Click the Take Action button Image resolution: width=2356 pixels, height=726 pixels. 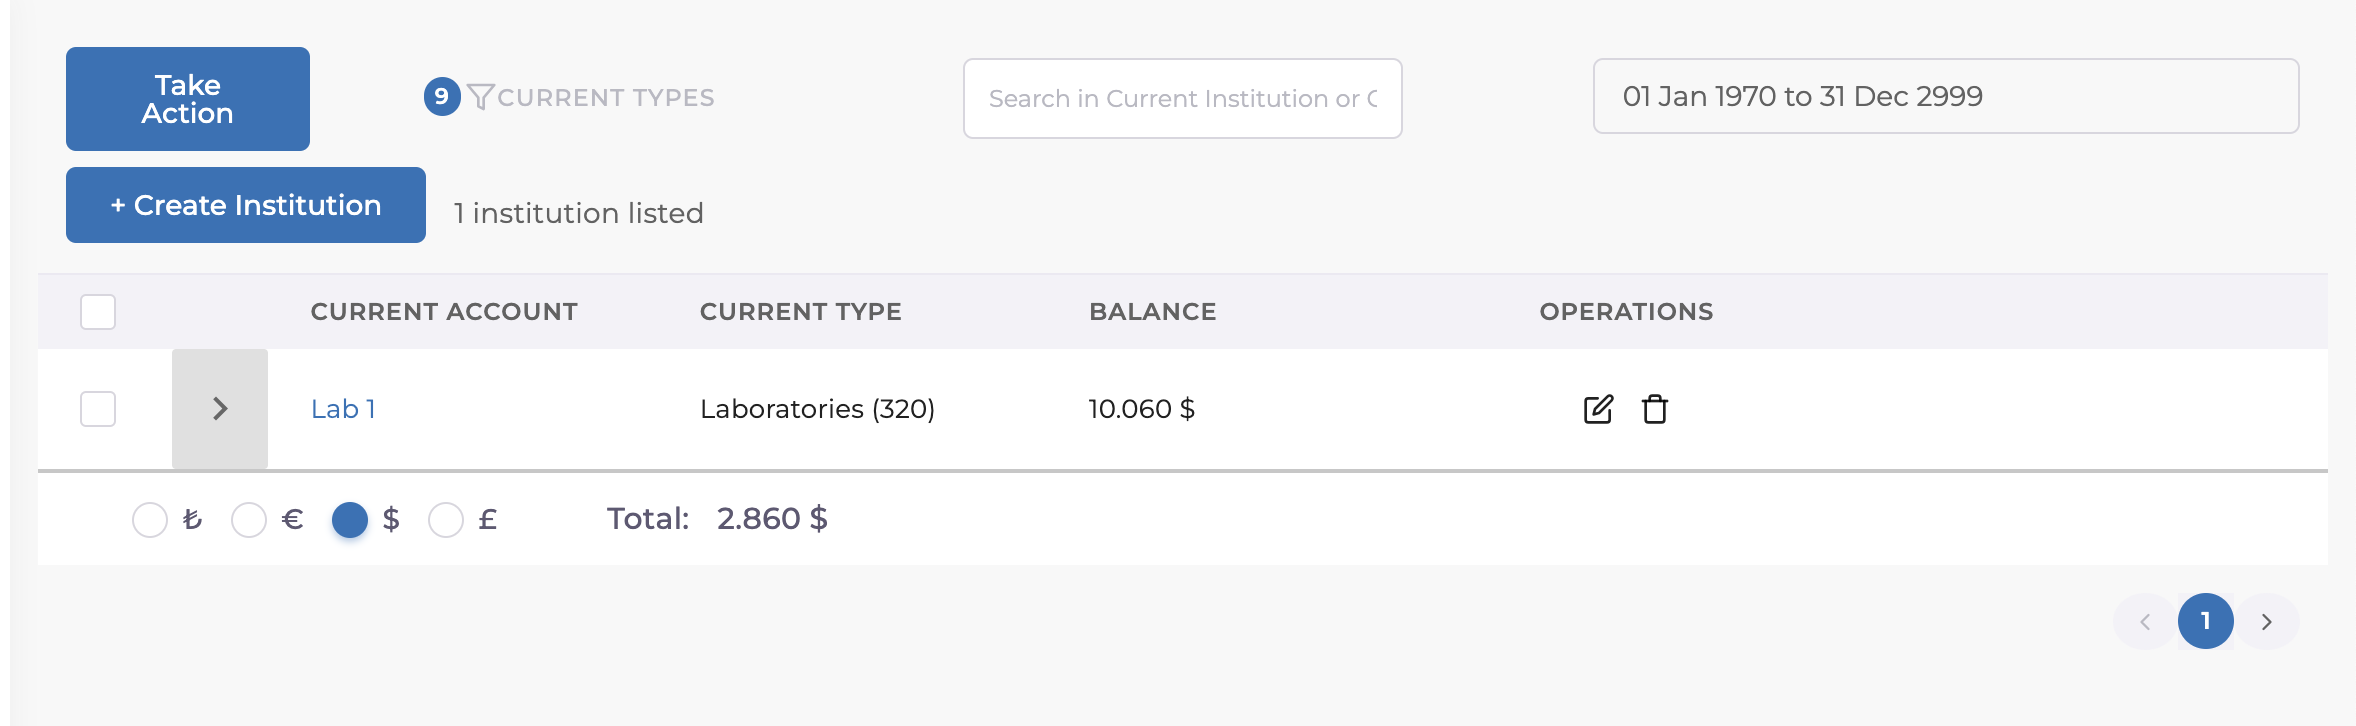[x=188, y=99]
